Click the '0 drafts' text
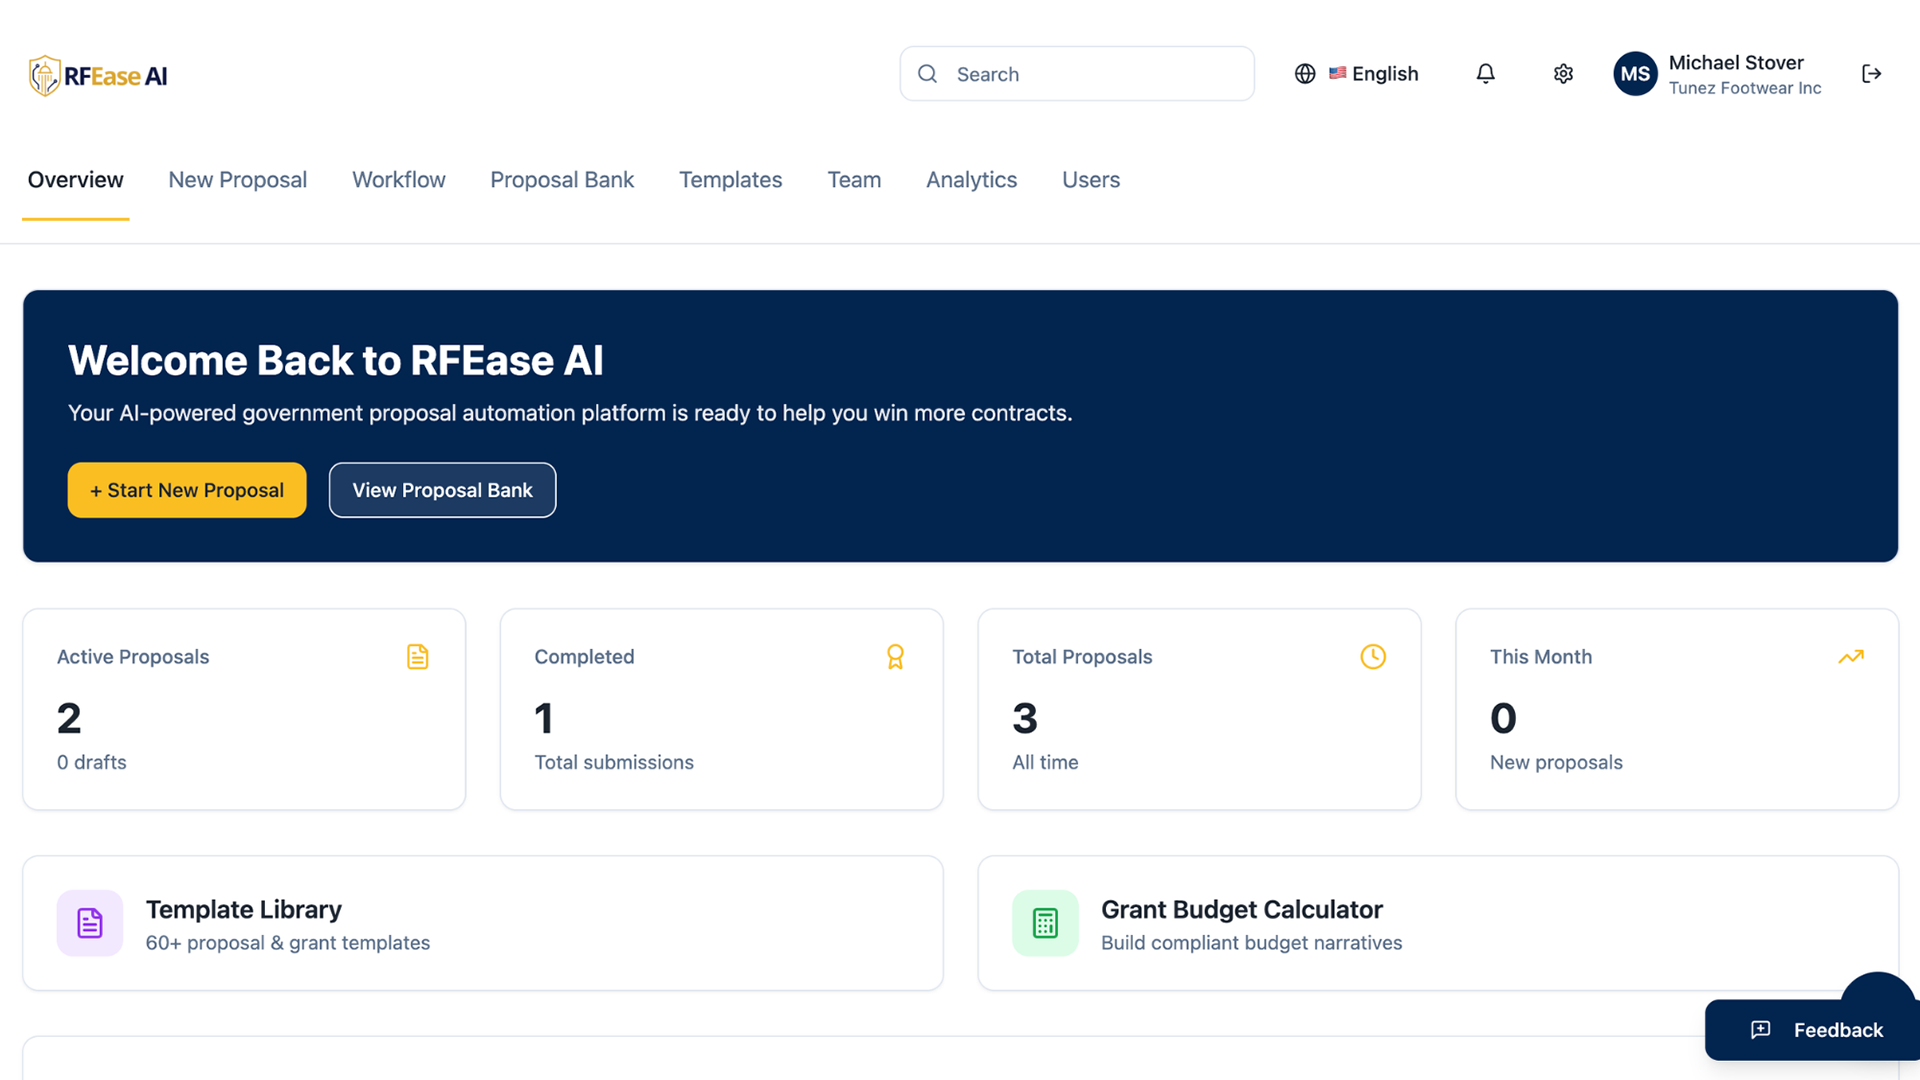1920x1080 pixels. 92,762
